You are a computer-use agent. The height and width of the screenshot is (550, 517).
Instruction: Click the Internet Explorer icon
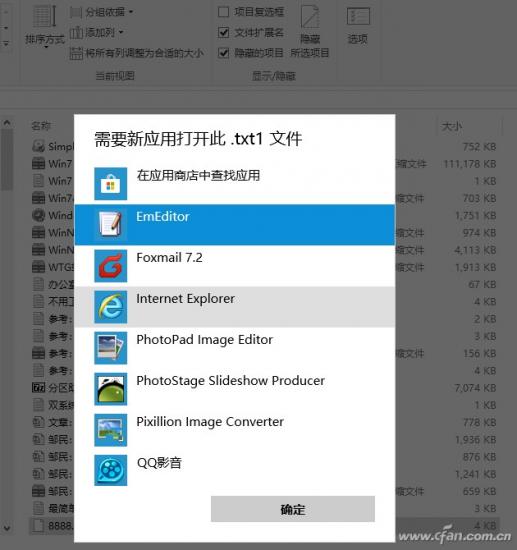click(x=110, y=307)
